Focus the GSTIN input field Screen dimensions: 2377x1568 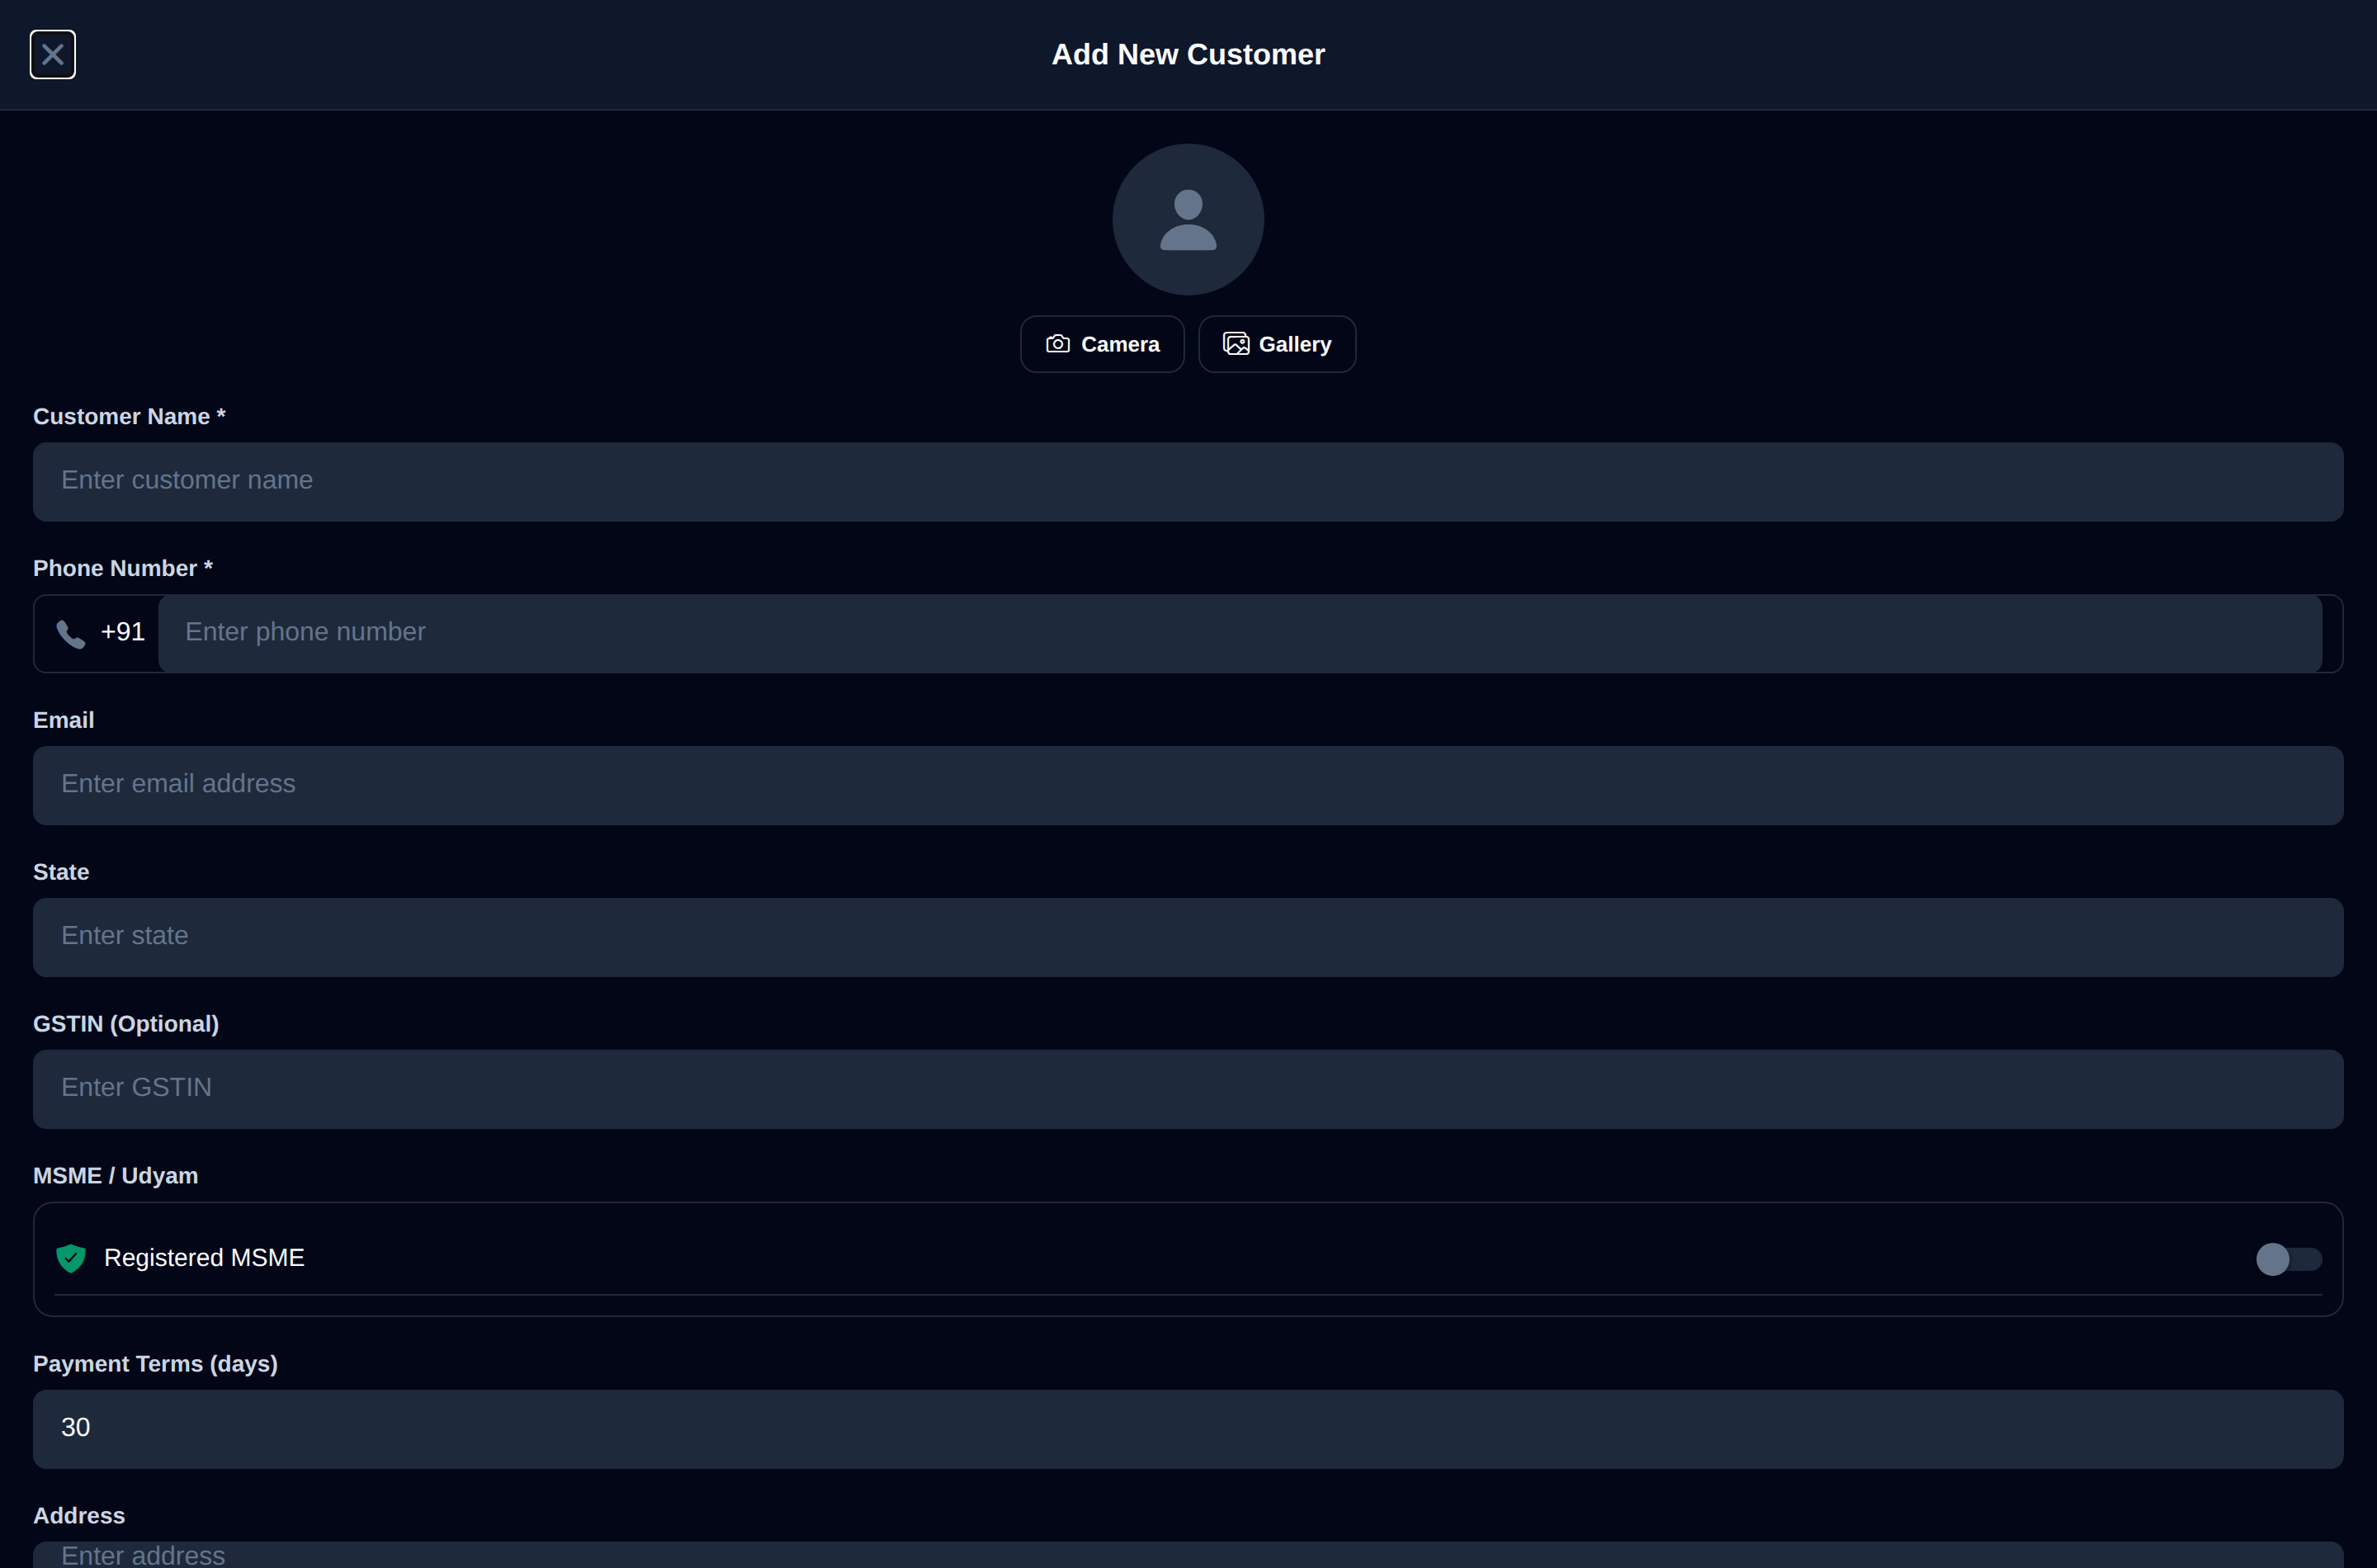tap(1188, 1090)
